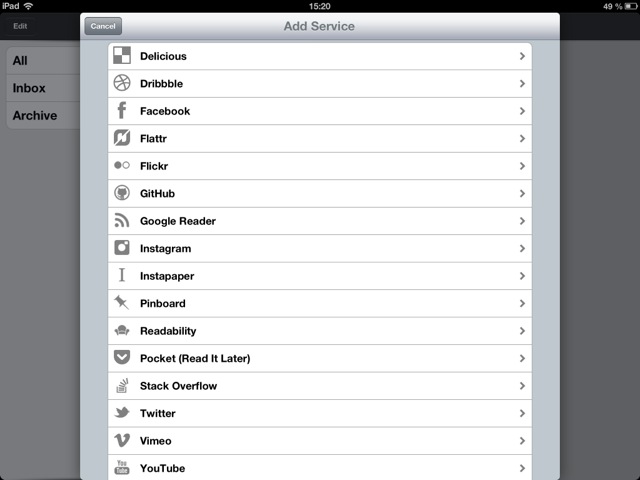Tap the Dribbble basketball icon
Image resolution: width=640 pixels, height=480 pixels.
tap(122, 83)
